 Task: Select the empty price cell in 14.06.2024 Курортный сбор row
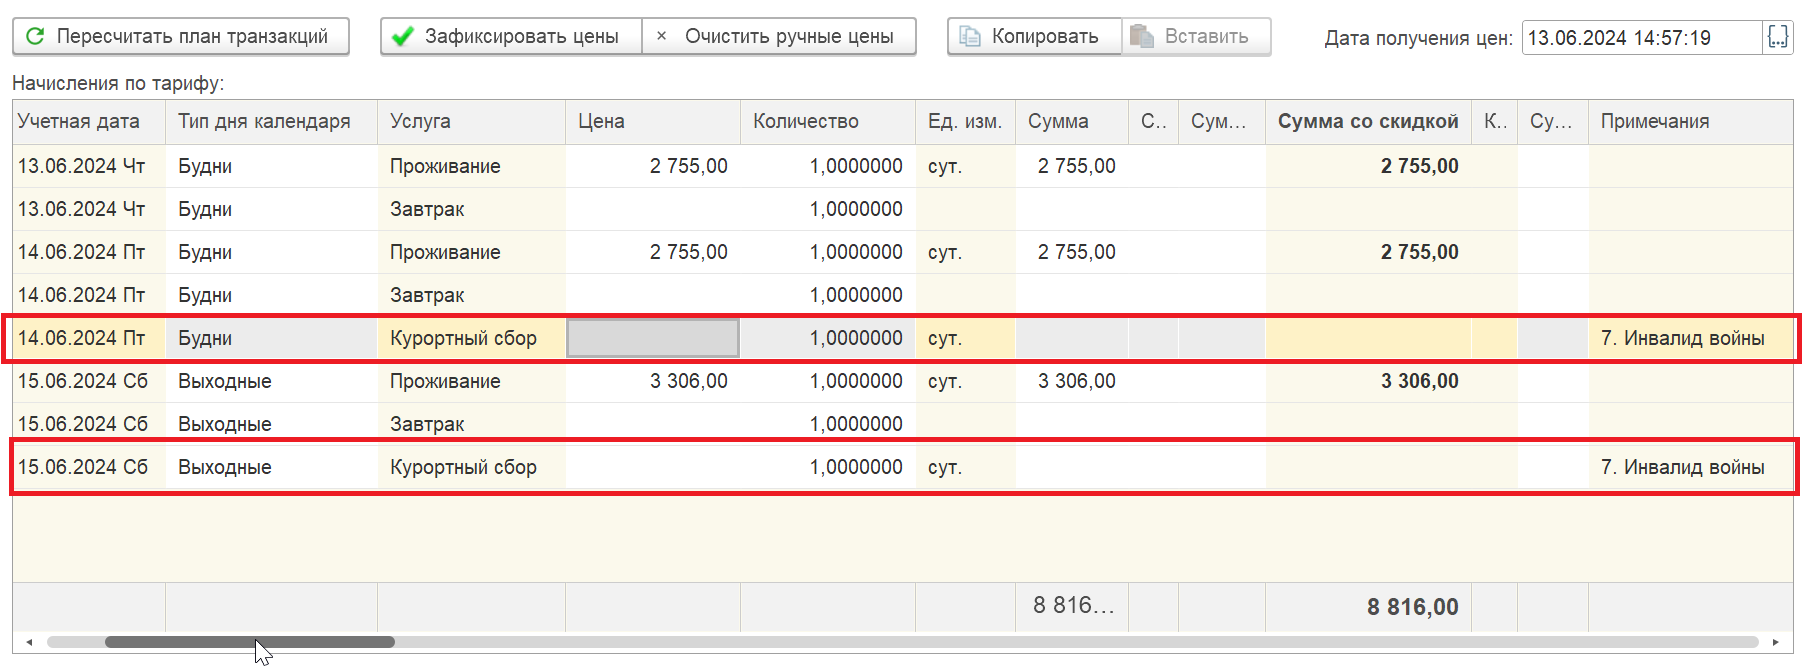pos(653,338)
